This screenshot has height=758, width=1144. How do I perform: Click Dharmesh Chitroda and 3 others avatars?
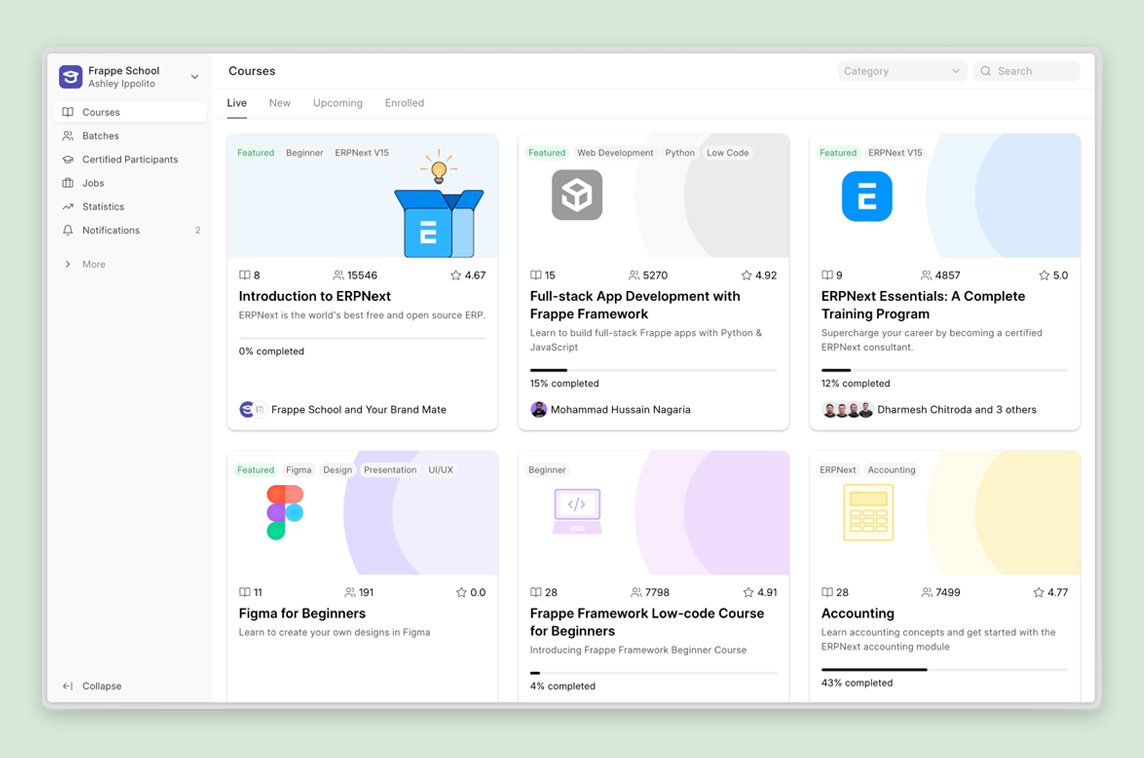coord(847,409)
